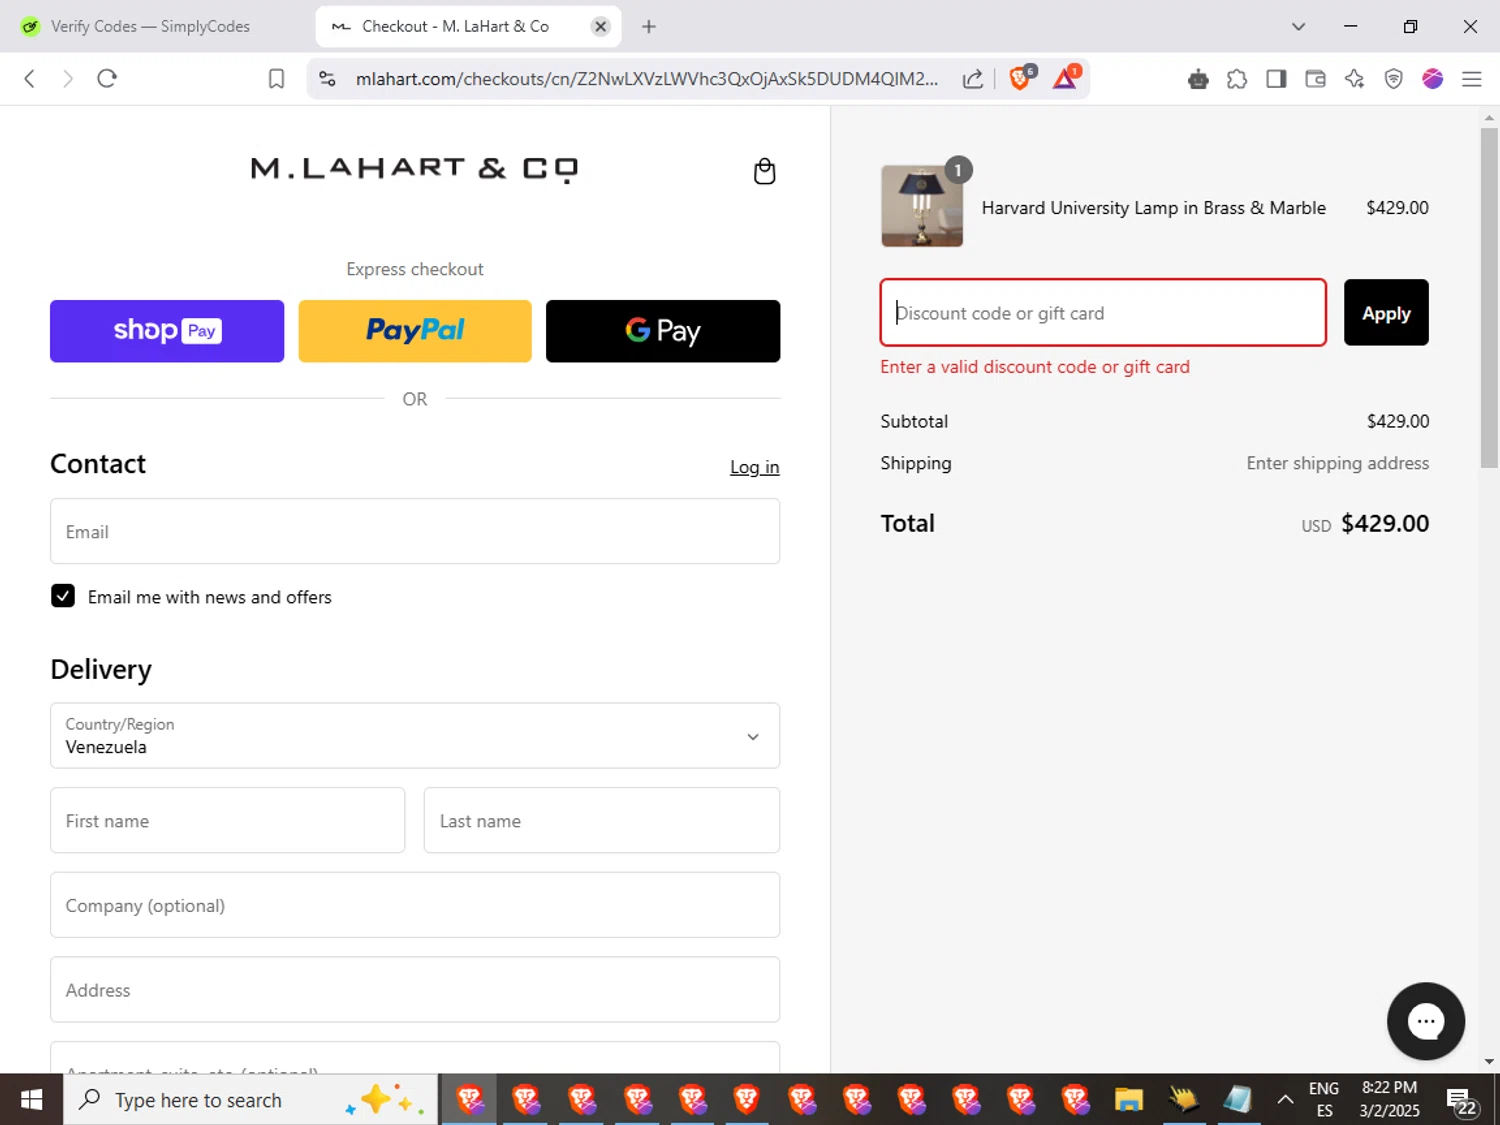This screenshot has height=1125, width=1500.
Task: Click the Company (optional) field
Action: point(415,905)
